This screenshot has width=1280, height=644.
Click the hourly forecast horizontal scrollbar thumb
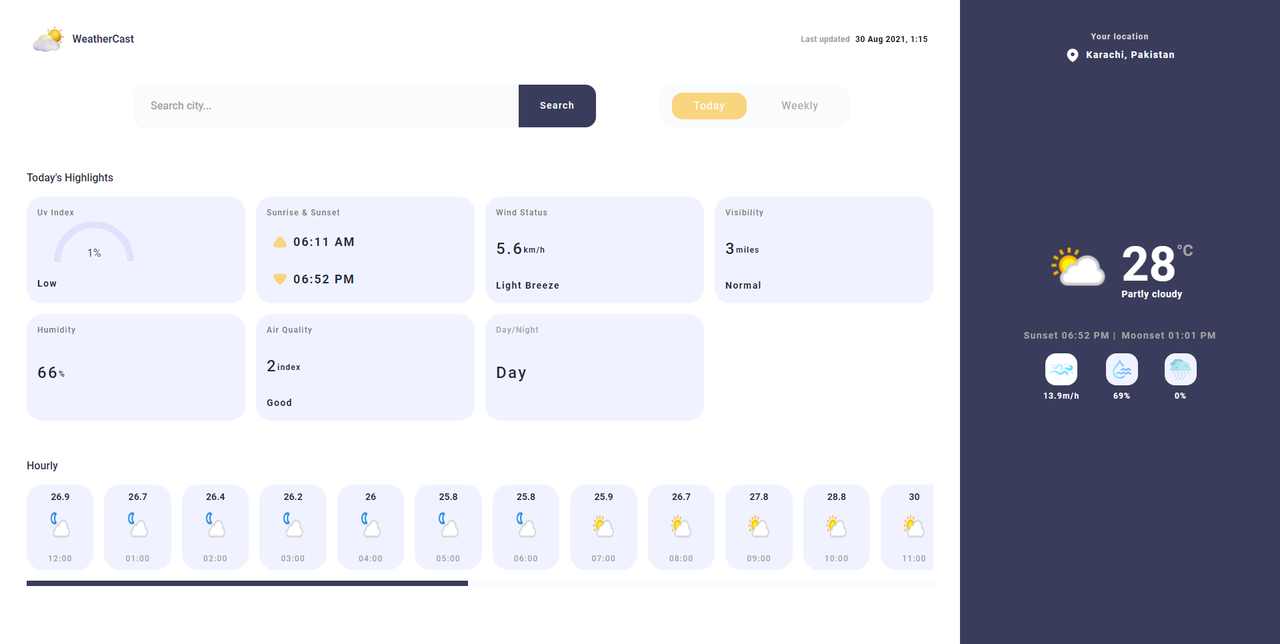tap(247, 583)
